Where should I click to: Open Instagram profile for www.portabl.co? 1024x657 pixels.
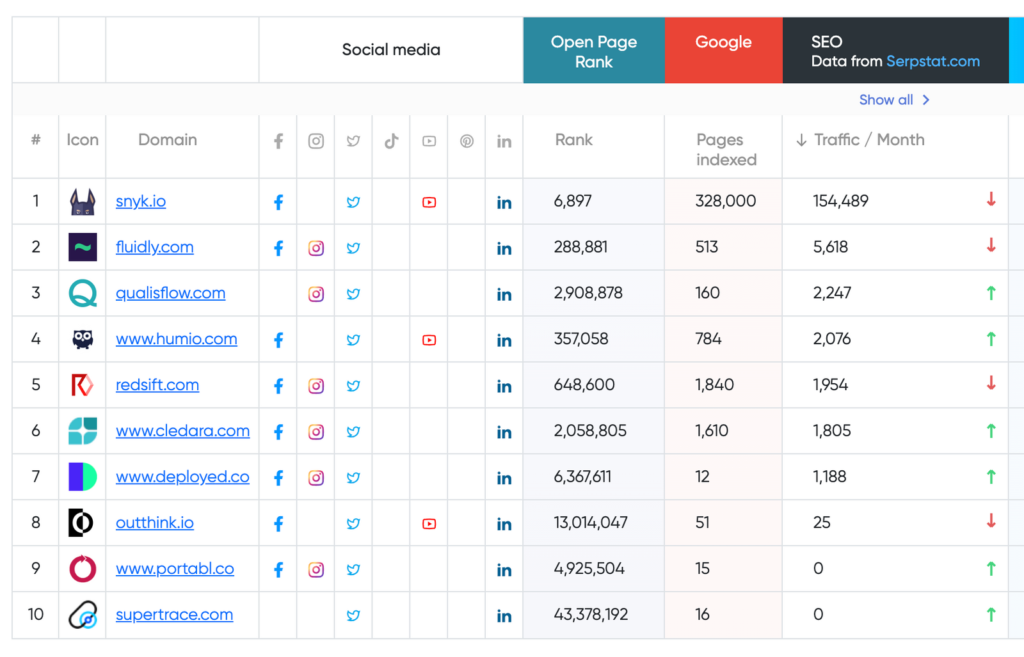click(316, 569)
